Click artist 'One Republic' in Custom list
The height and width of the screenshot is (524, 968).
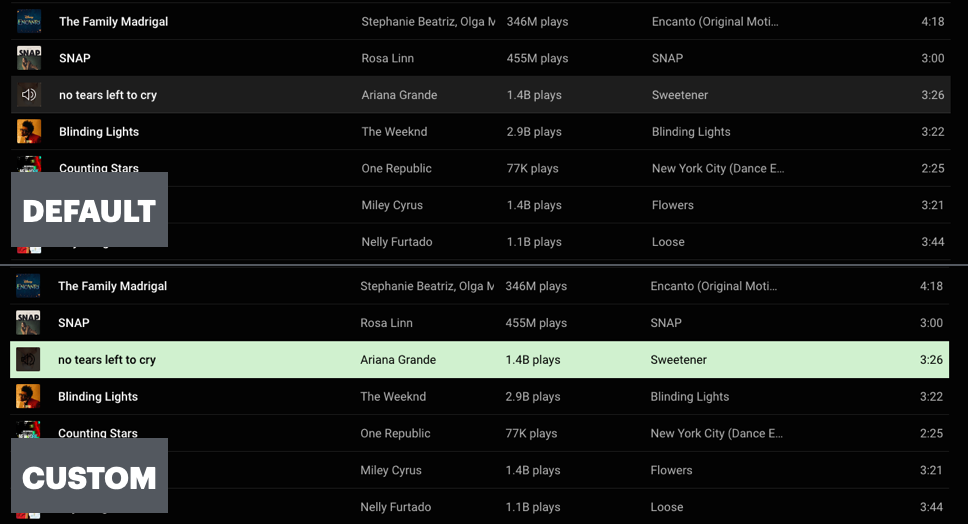point(395,433)
